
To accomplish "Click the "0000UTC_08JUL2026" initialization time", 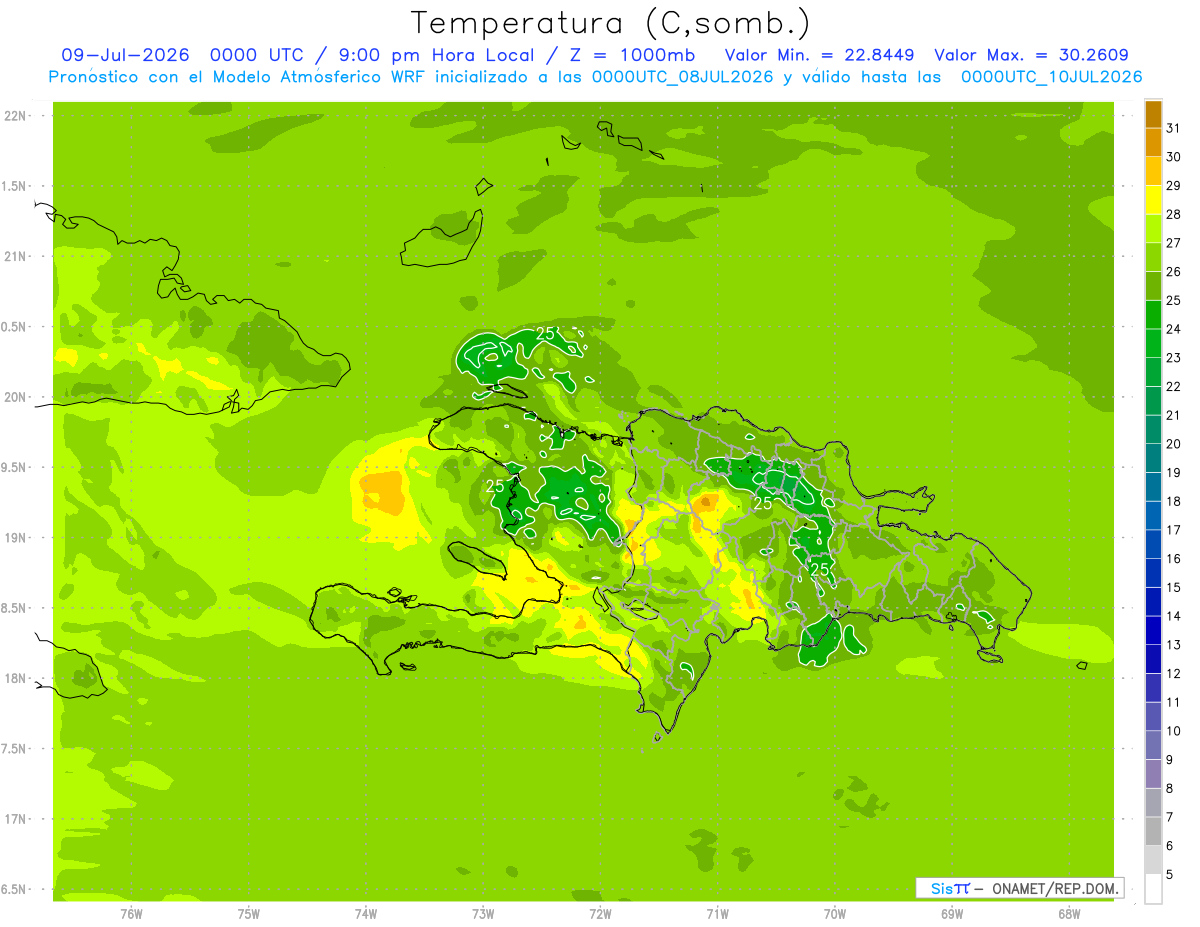I will pos(683,76).
